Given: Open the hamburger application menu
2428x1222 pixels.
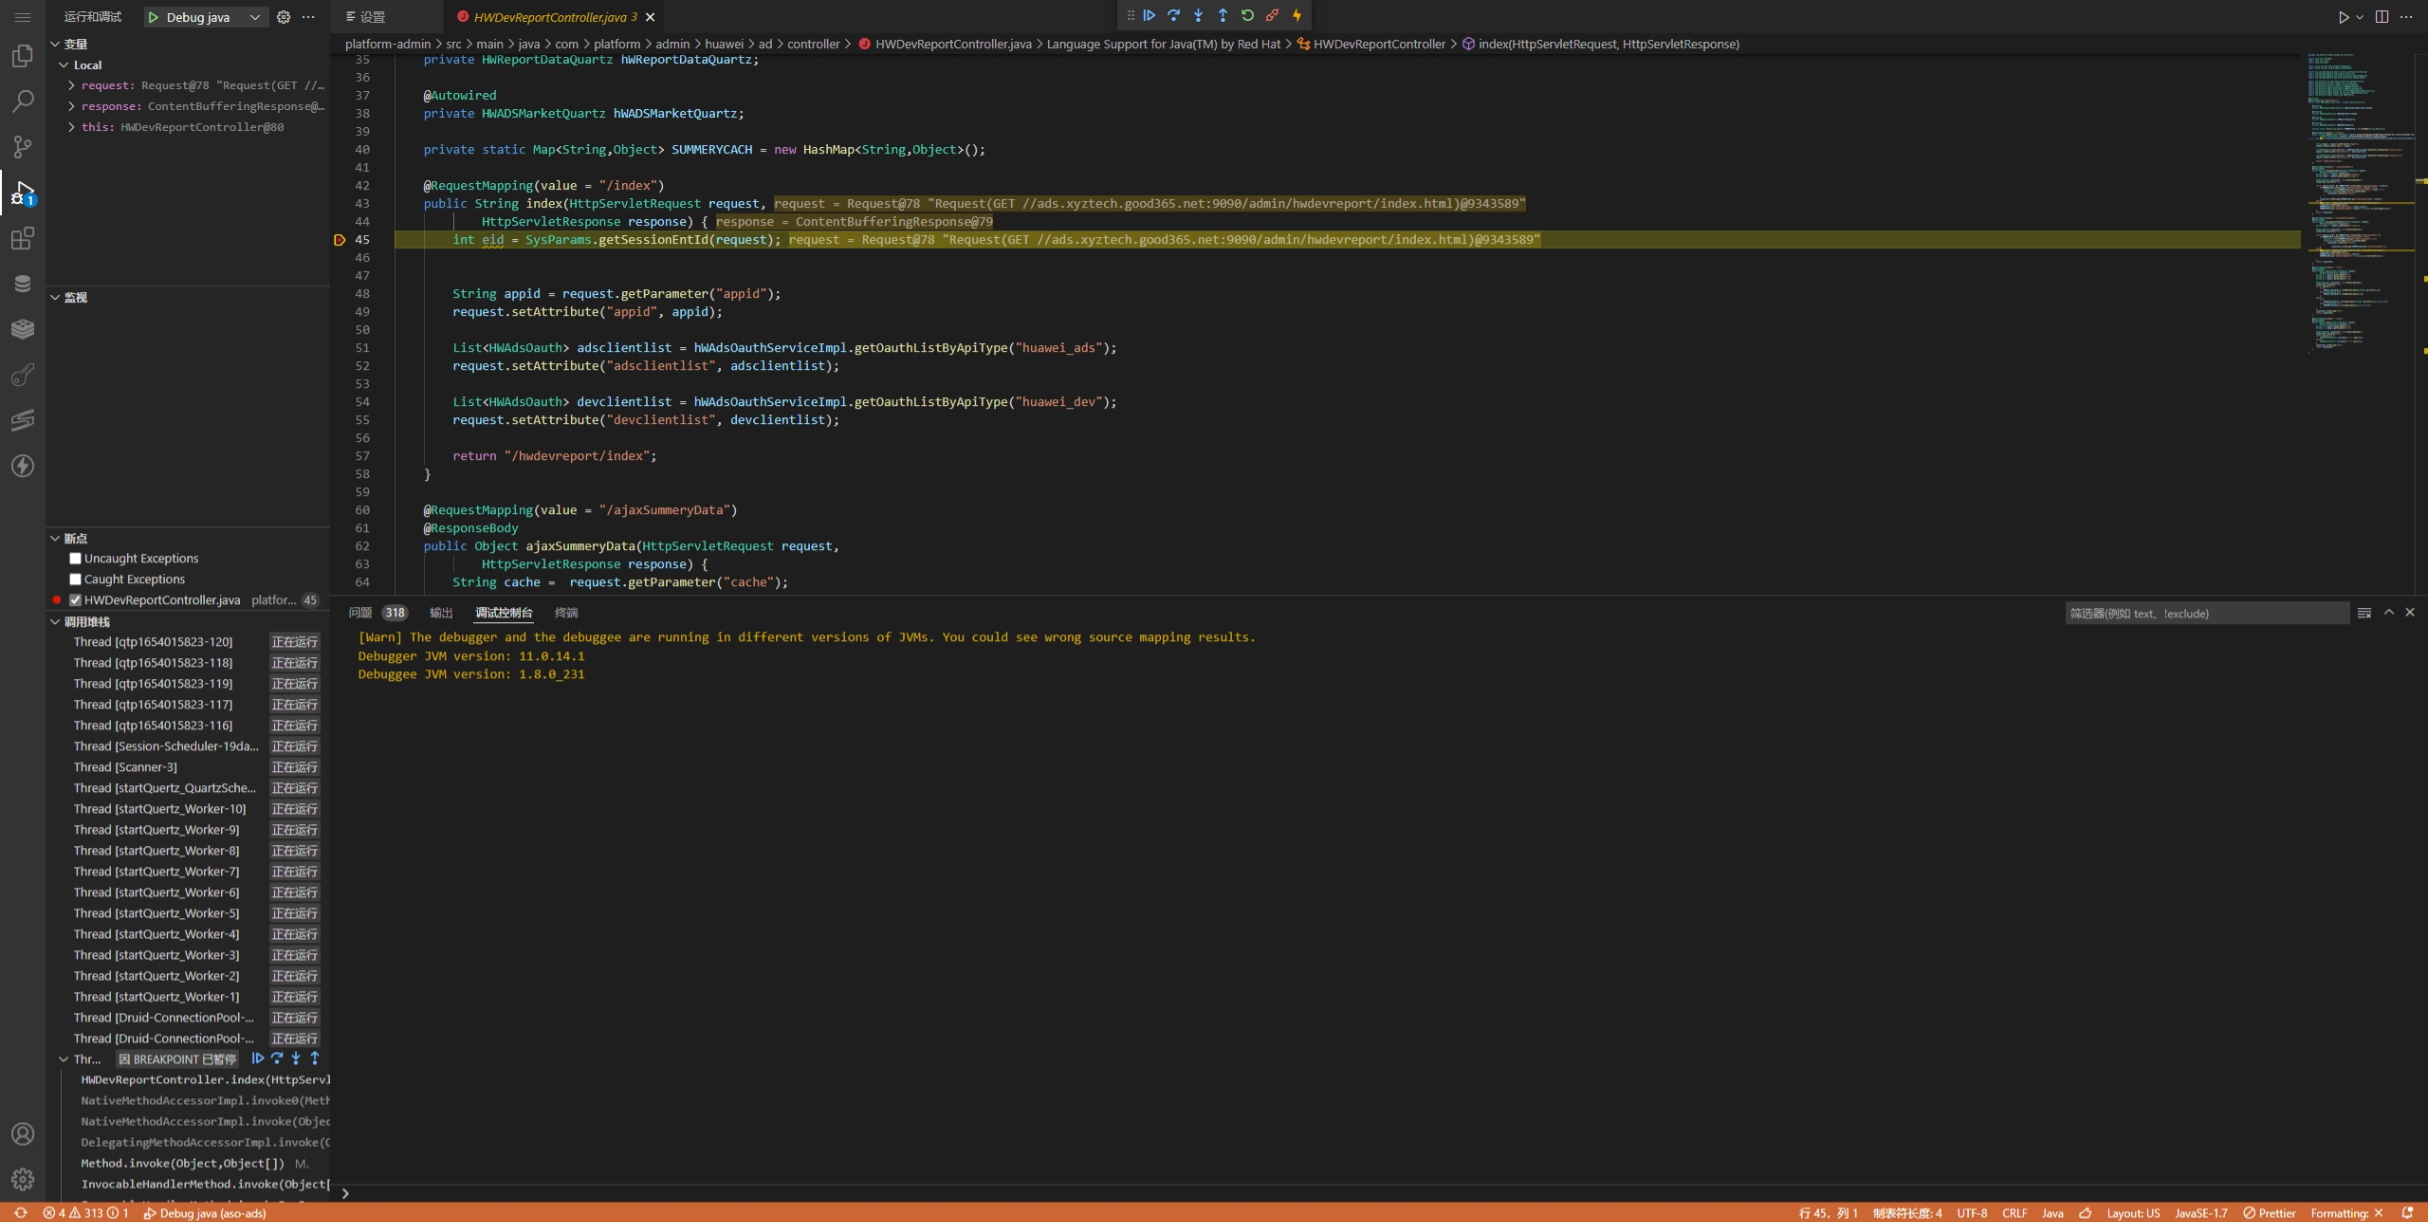Looking at the screenshot, I should (x=22, y=17).
